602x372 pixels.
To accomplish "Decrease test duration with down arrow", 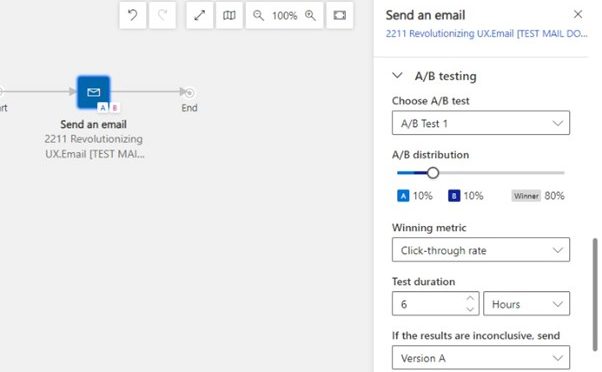I will tap(470, 309).
